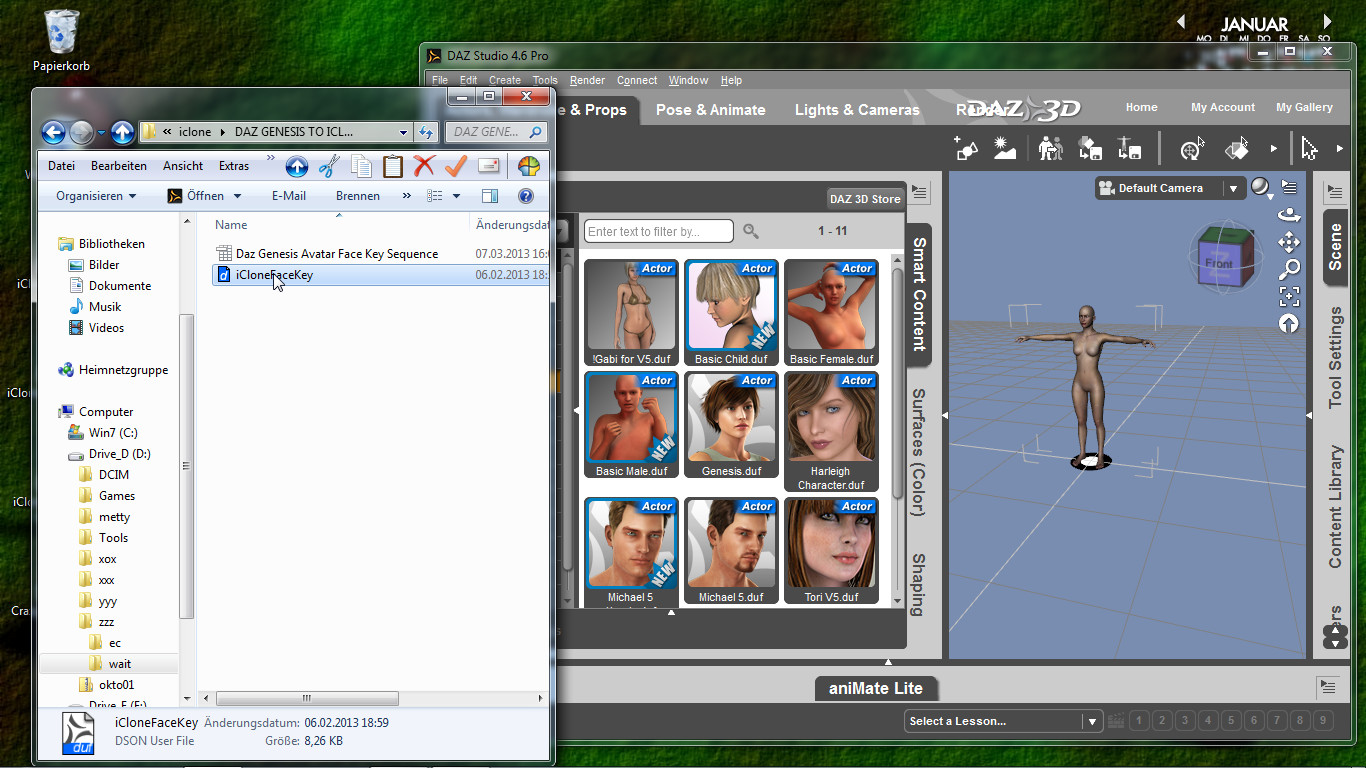This screenshot has width=1366, height=768.
Task: Toggle the Explorer preview pane button
Action: (490, 196)
